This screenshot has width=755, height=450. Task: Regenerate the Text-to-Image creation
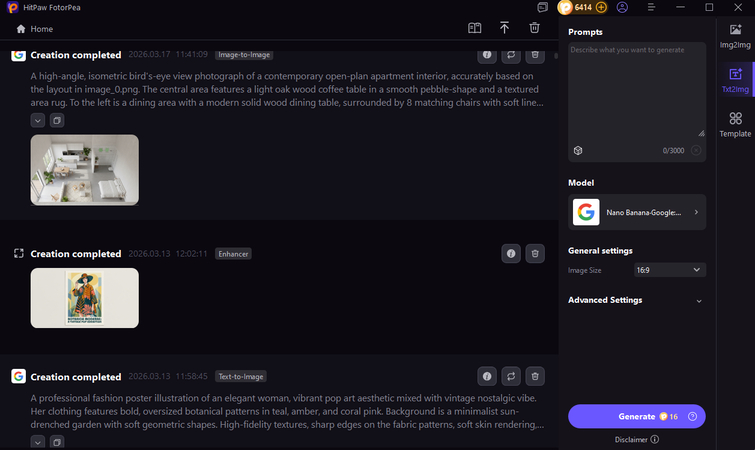[x=511, y=376]
